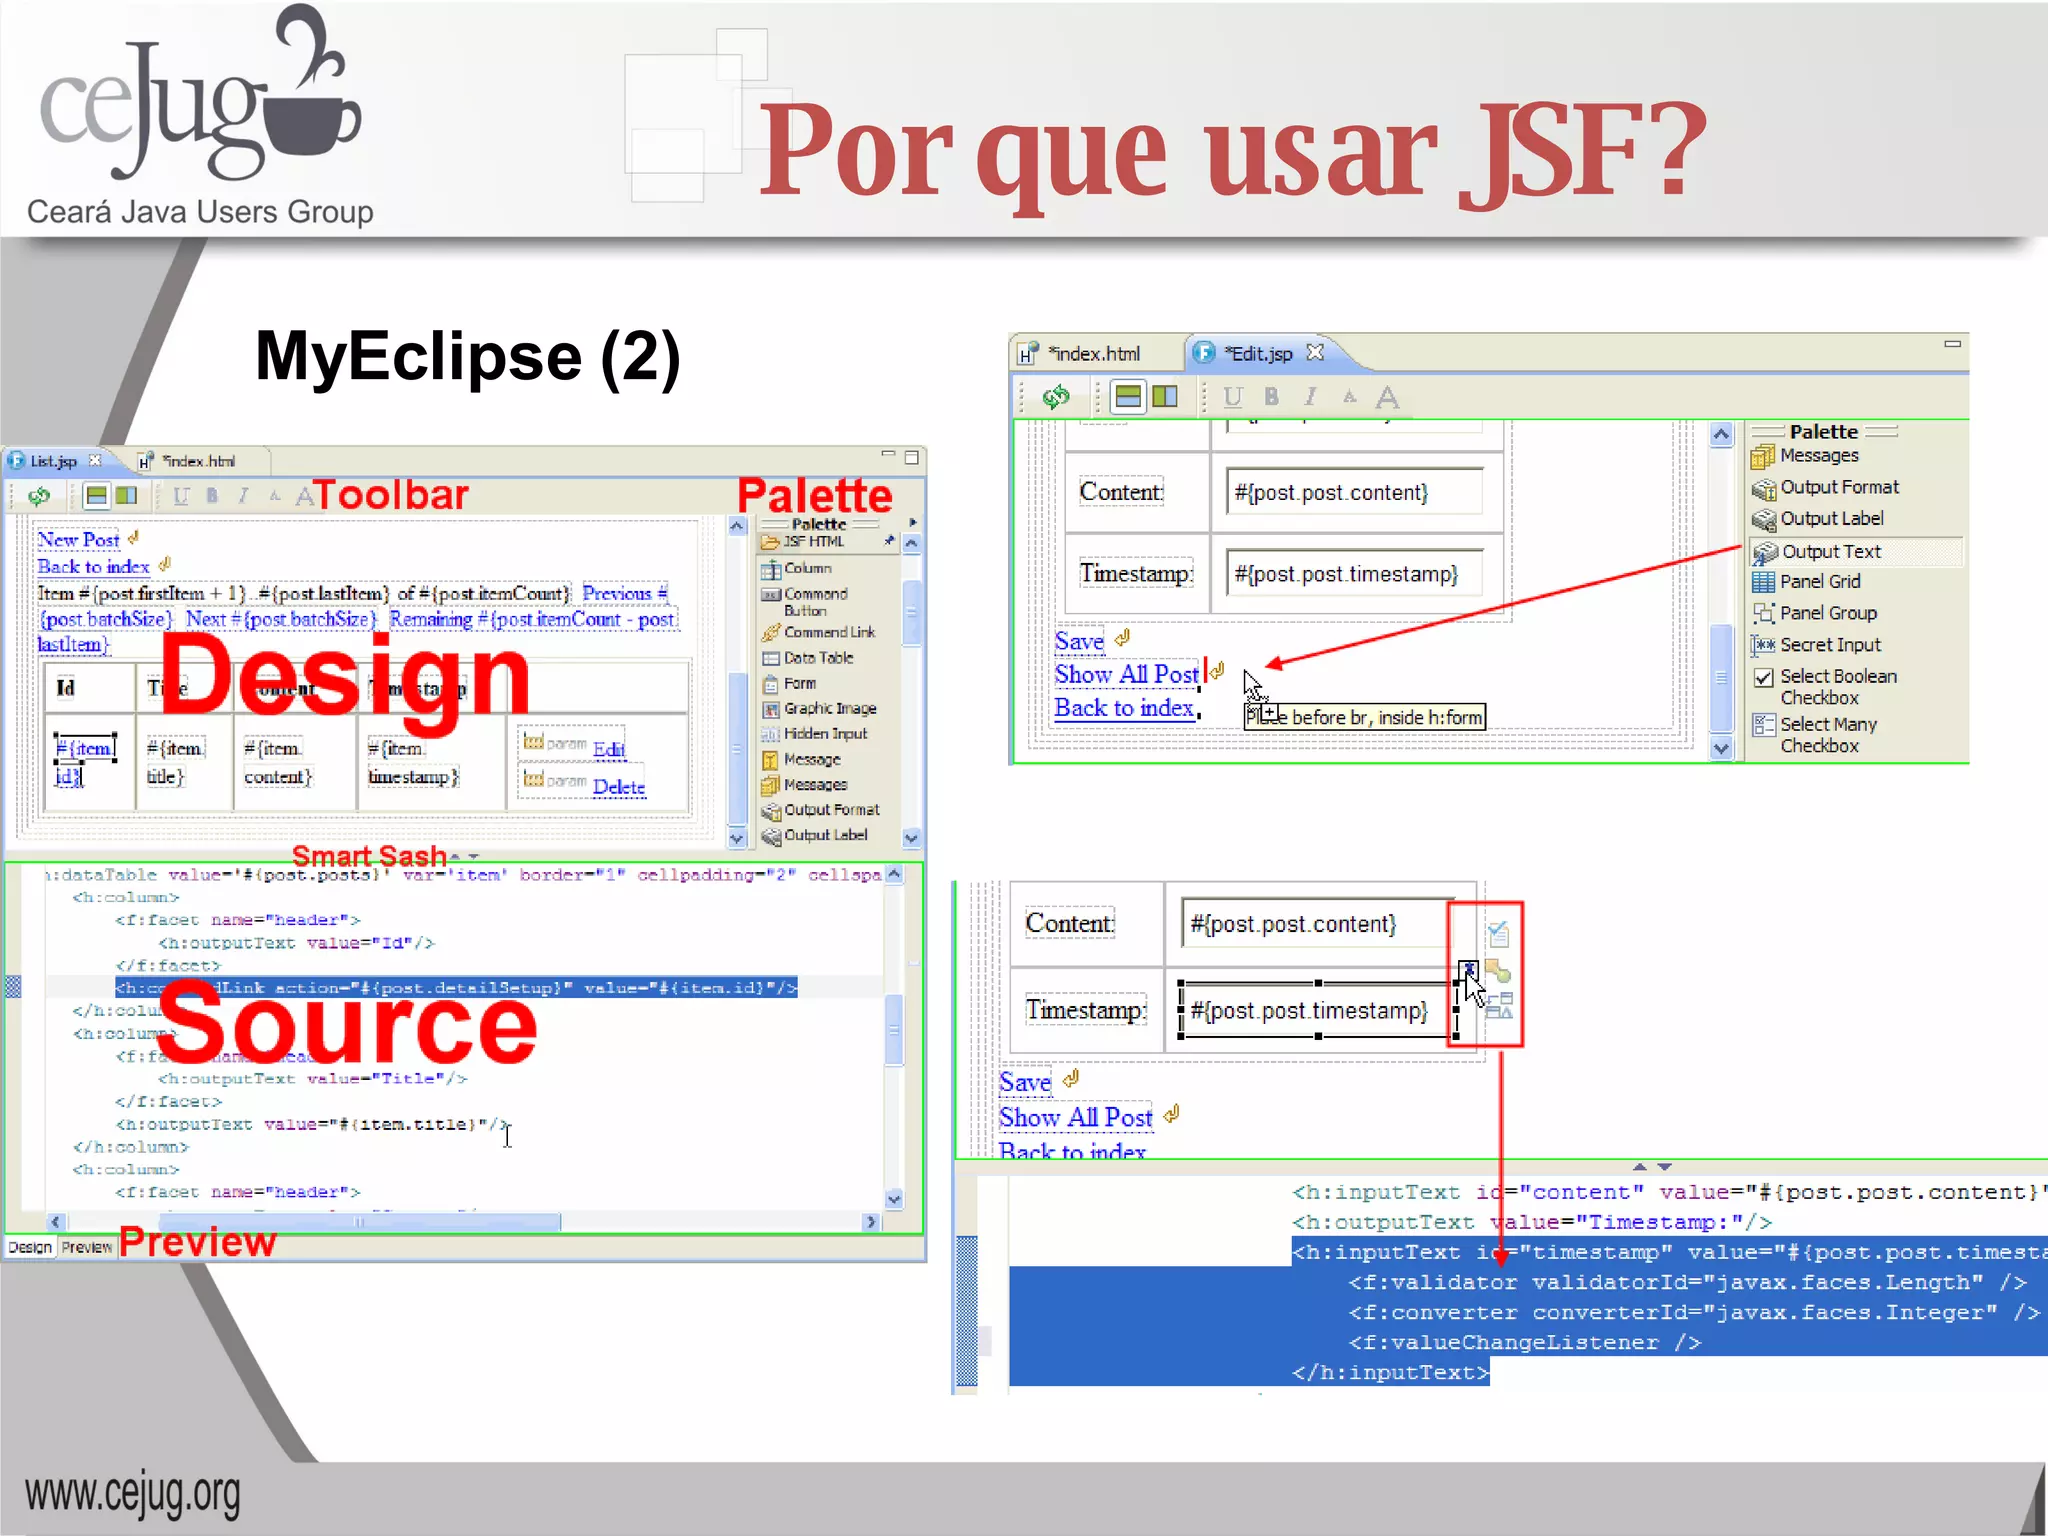The image size is (2048, 1536).
Task: Close the *Edit.jsp tab
Action: click(1315, 353)
